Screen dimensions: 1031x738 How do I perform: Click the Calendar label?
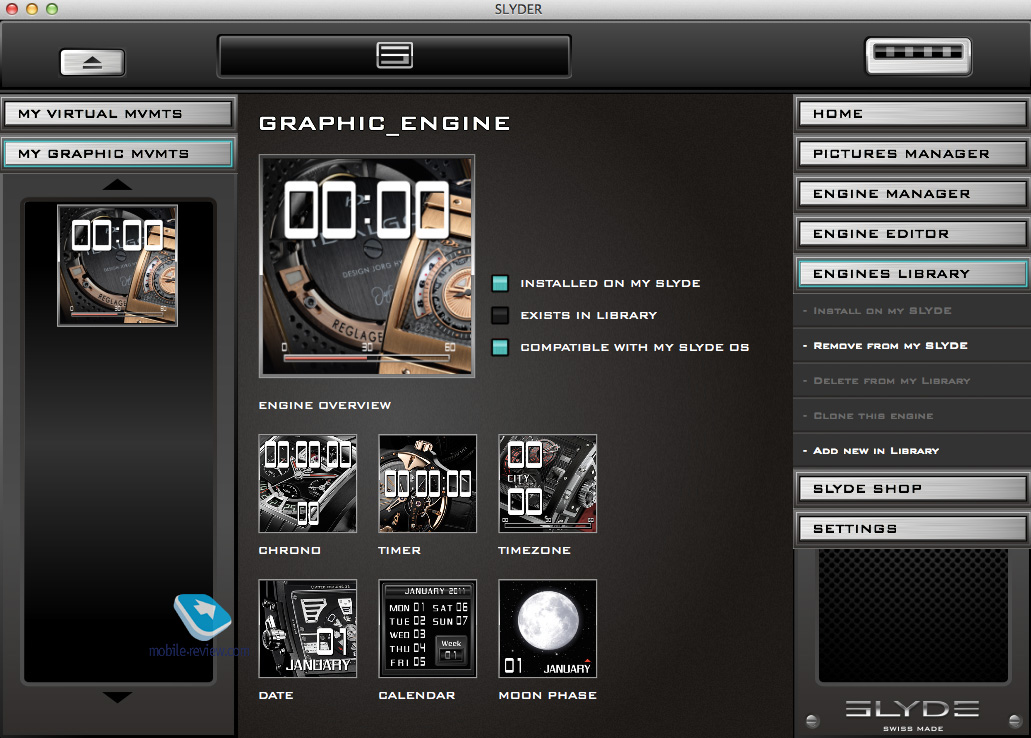pyautogui.click(x=417, y=695)
